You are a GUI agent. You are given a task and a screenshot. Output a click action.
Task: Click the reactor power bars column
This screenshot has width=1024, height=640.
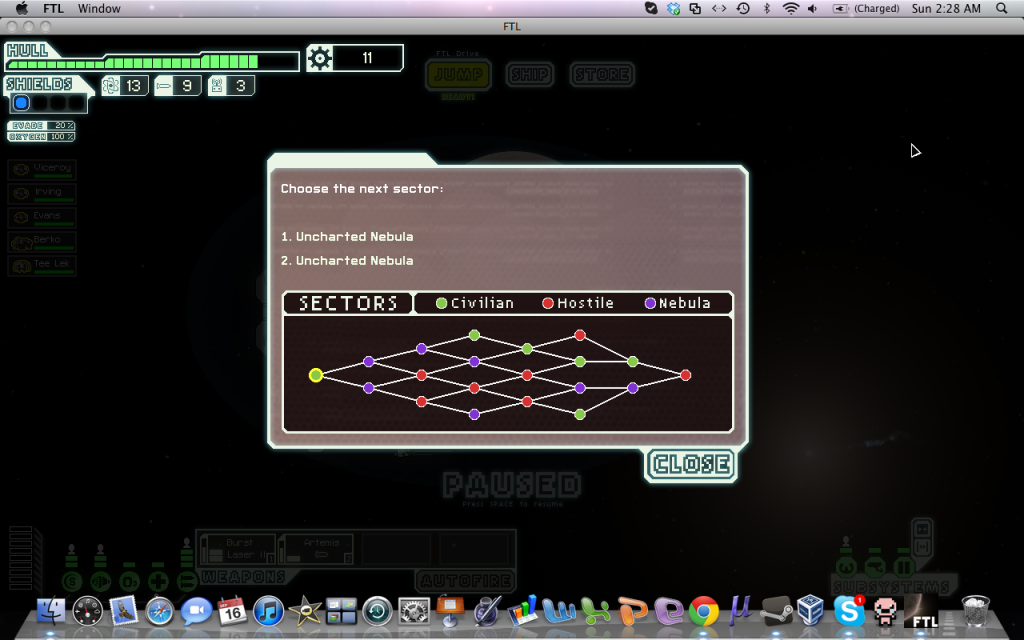[21, 558]
